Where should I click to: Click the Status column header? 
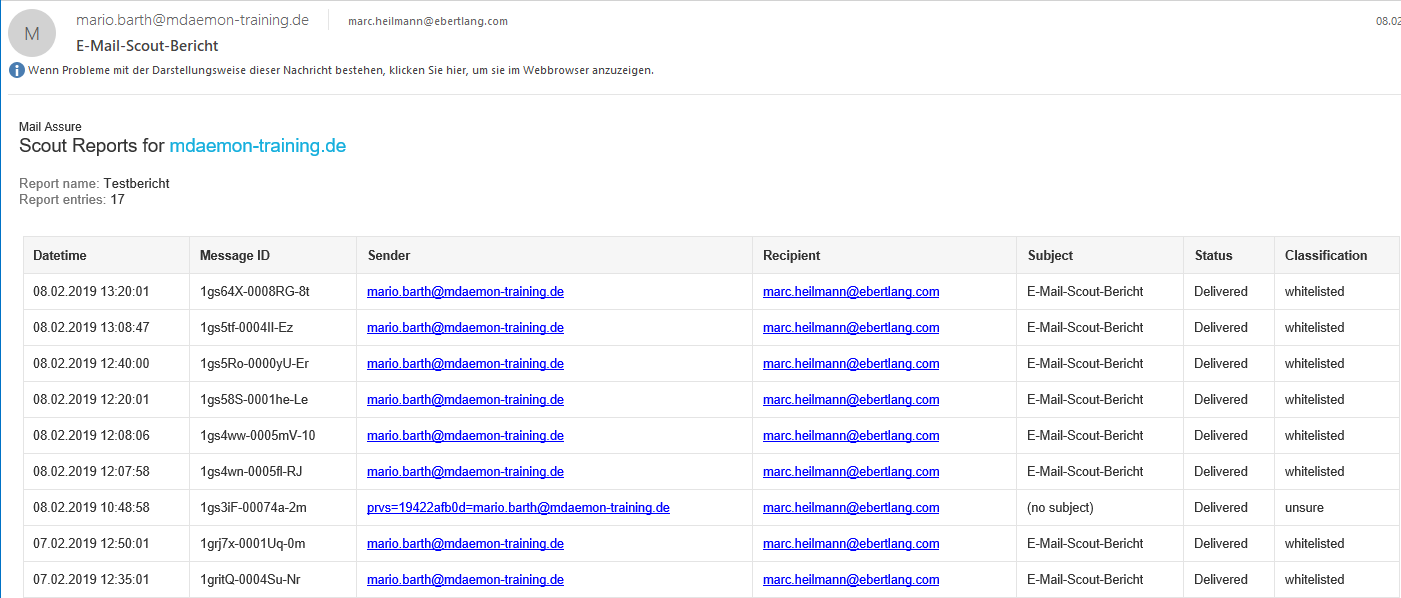click(x=1214, y=256)
